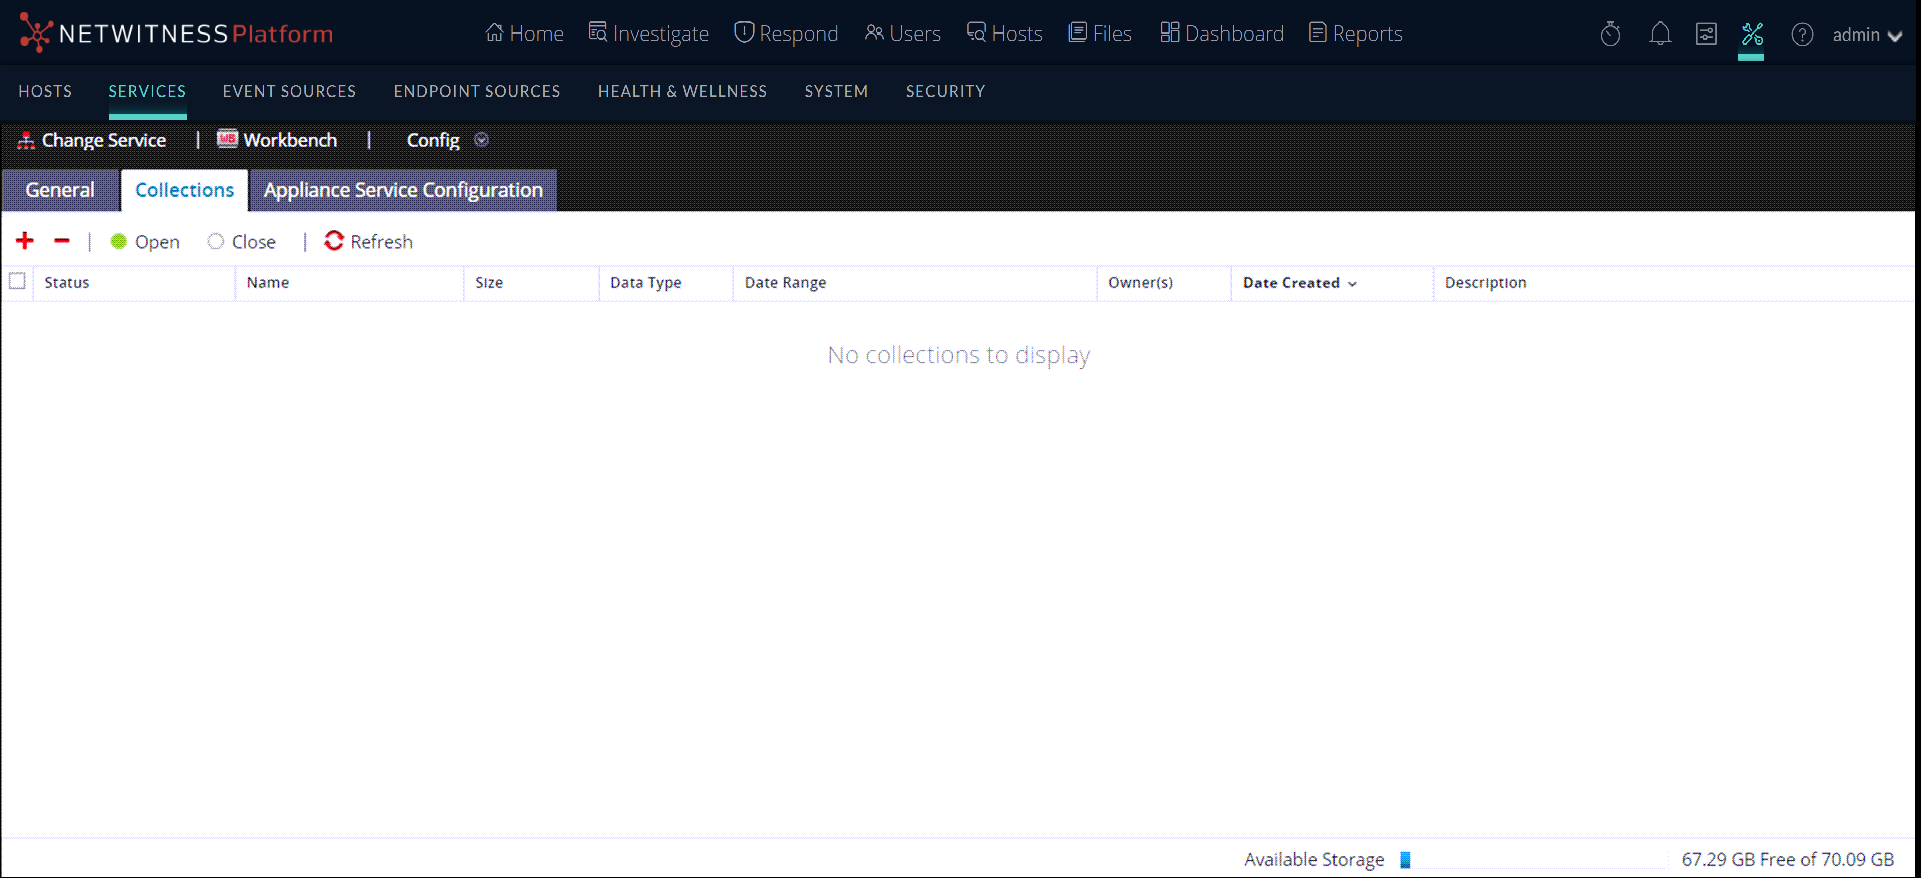Expand the Config dropdown arrow
The width and height of the screenshot is (1921, 878).
[481, 140]
